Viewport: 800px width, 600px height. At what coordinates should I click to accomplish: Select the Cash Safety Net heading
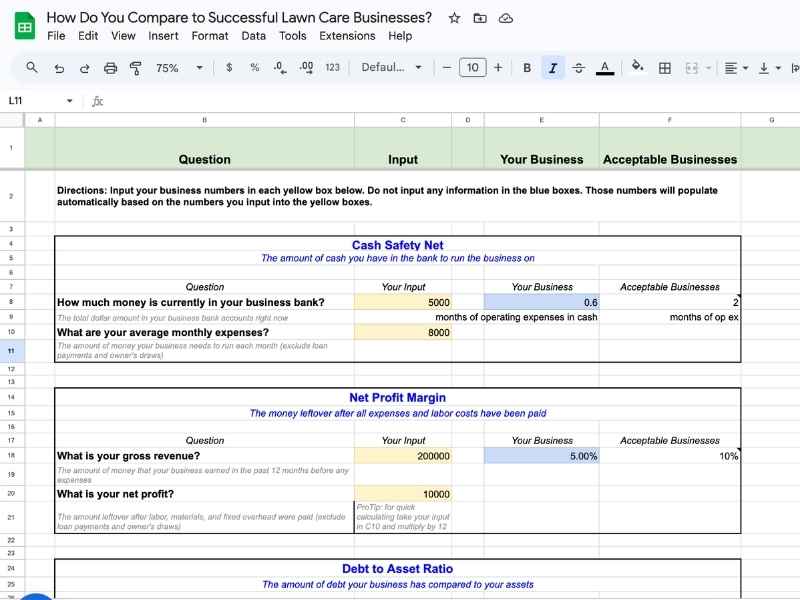click(397, 245)
